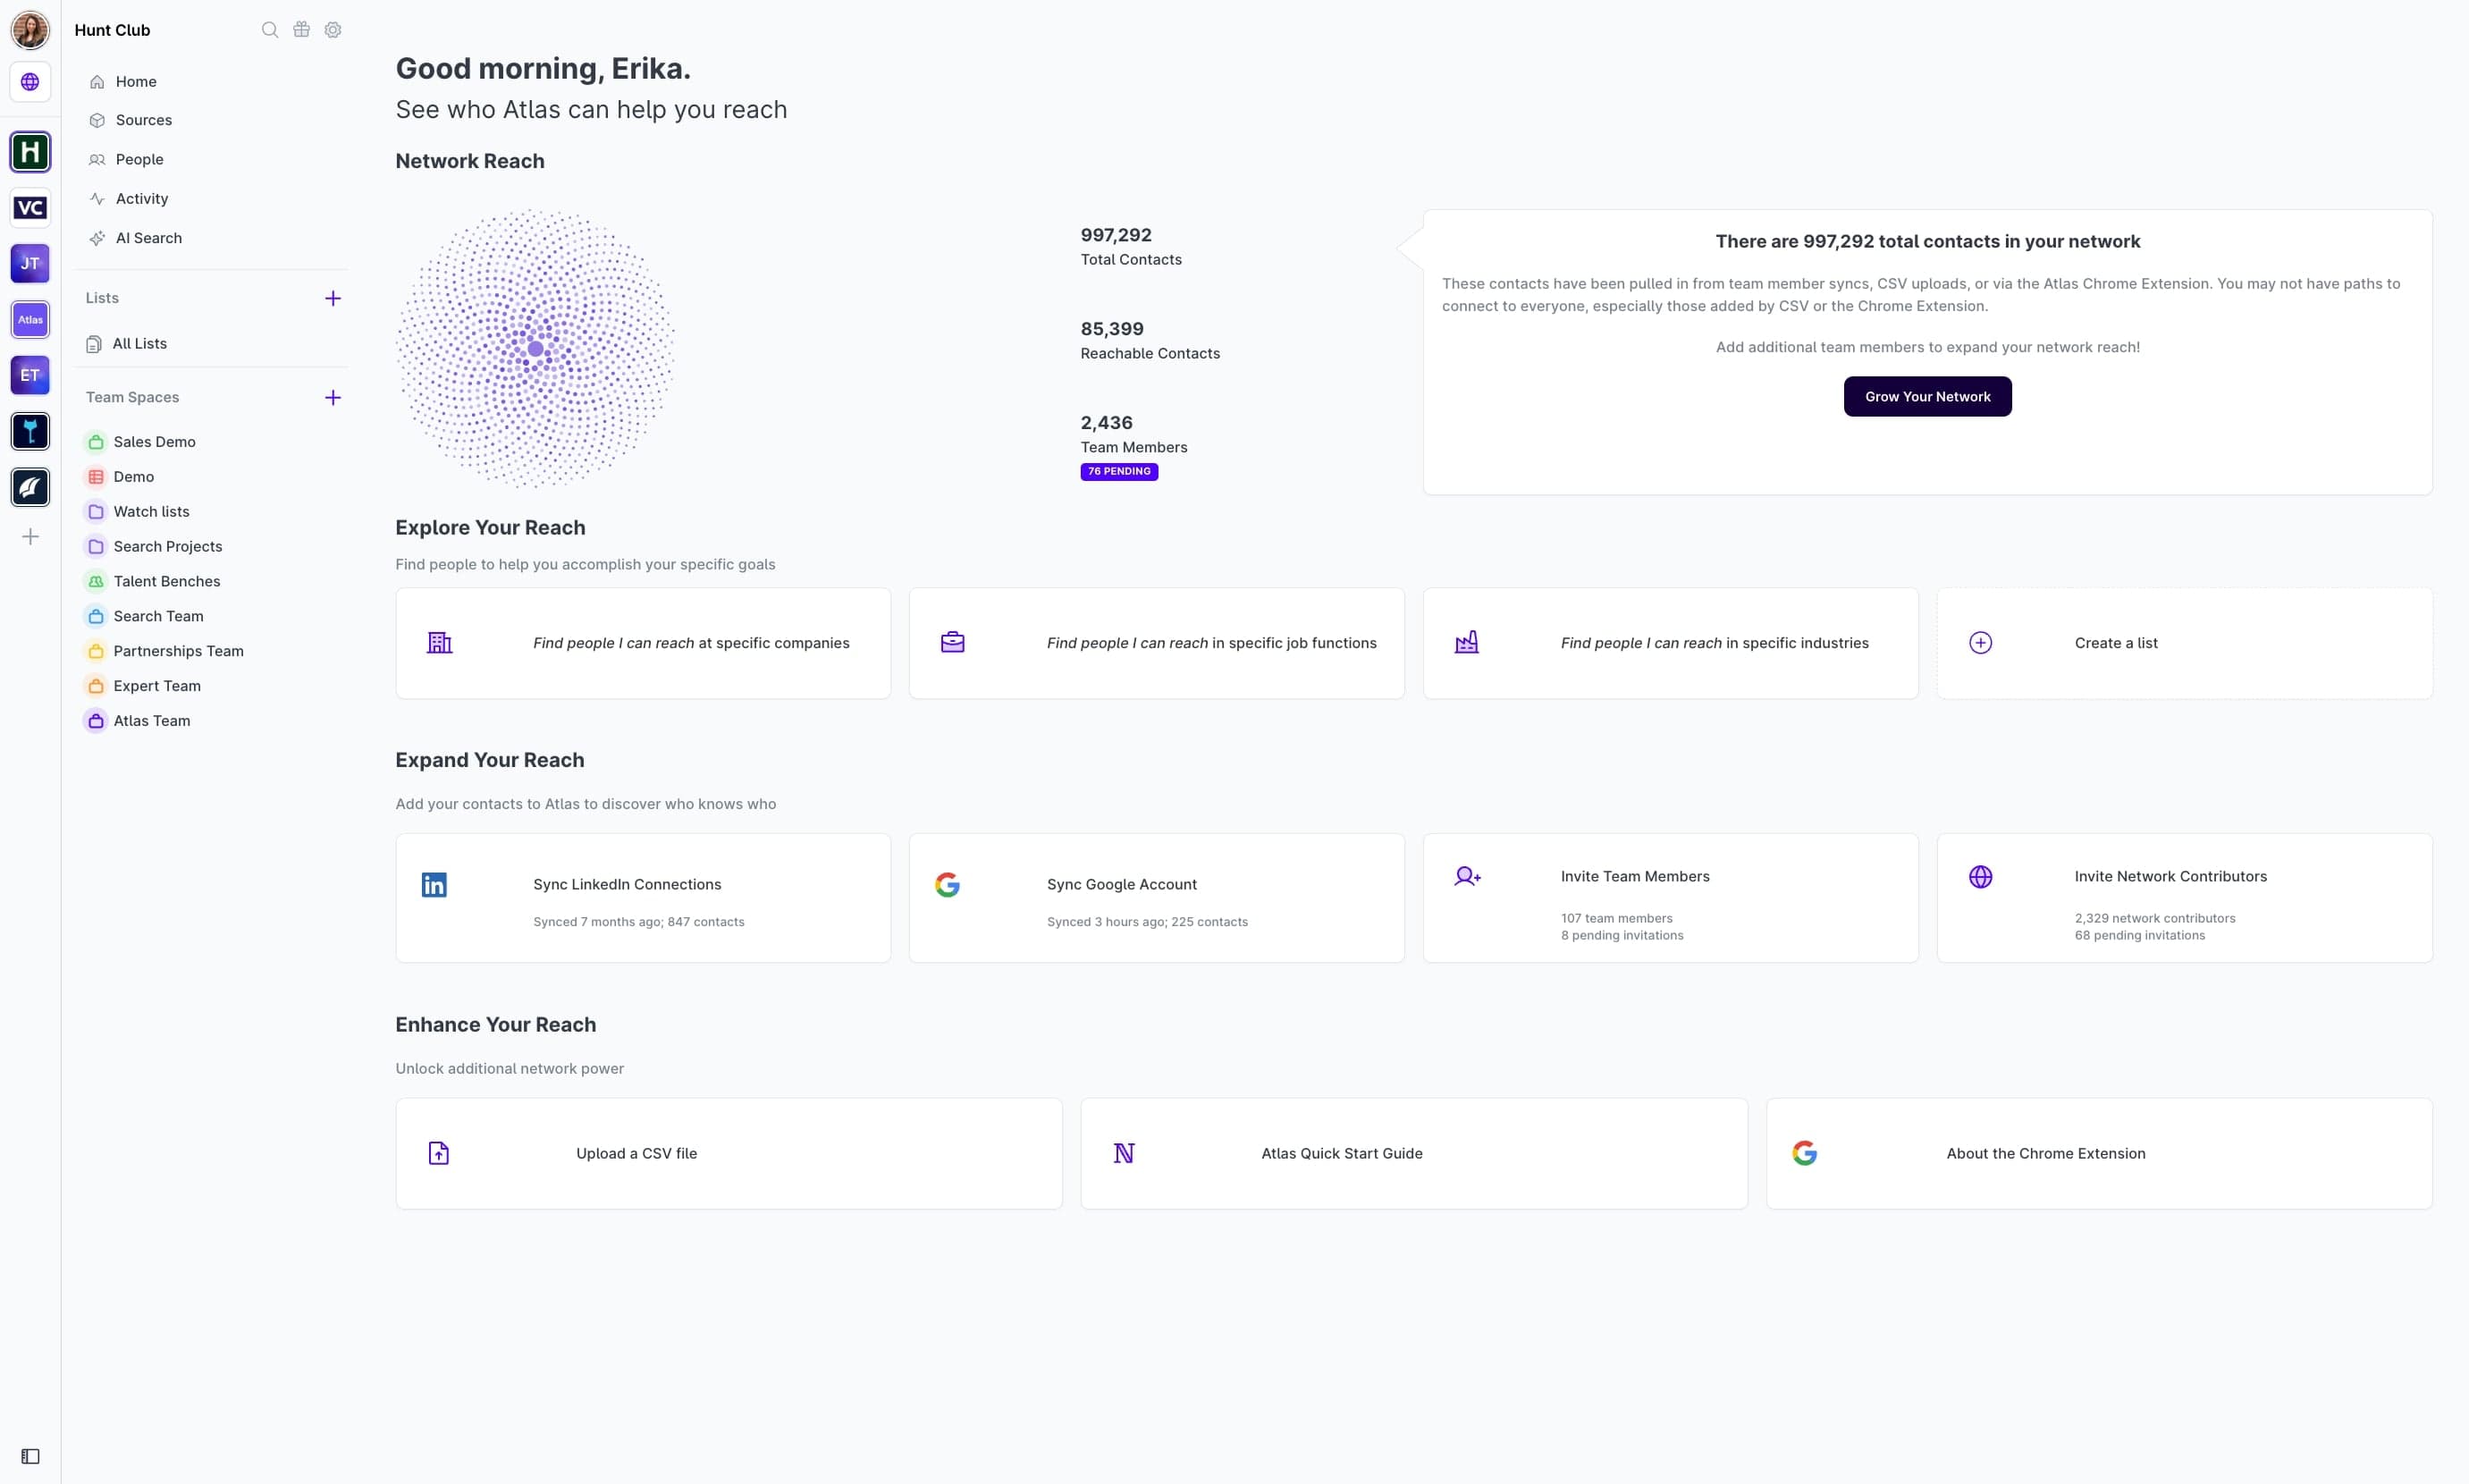The height and width of the screenshot is (1484, 2469).
Task: Collapse the sidebar panel toggle
Action: click(30, 1456)
